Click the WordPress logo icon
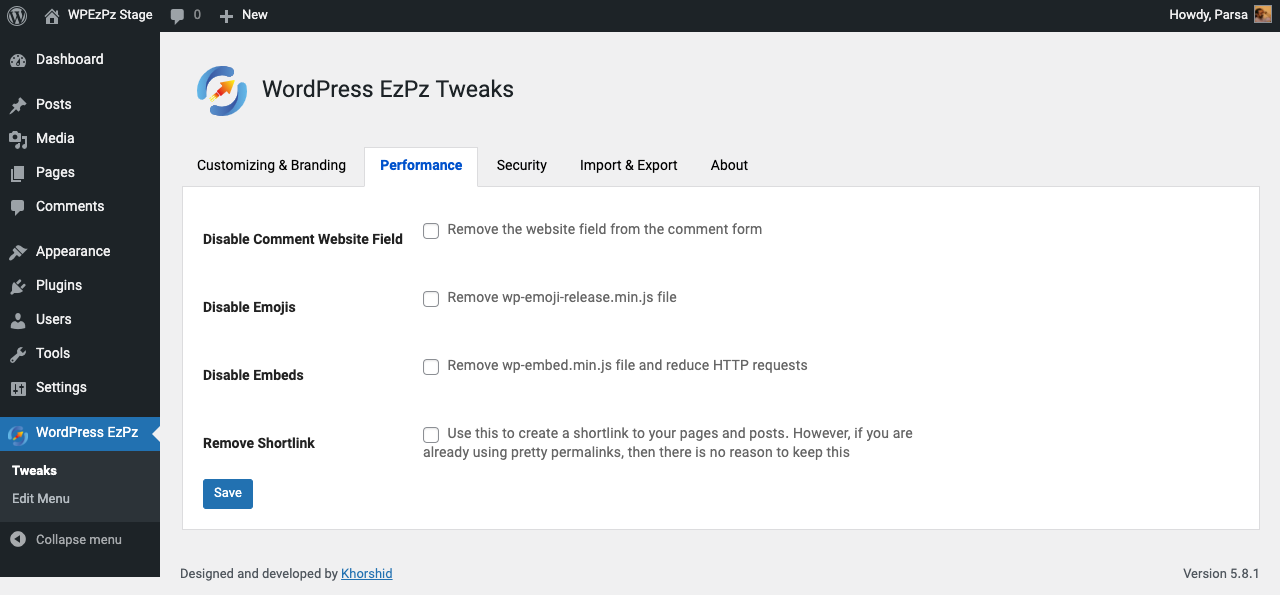This screenshot has width=1280, height=595. click(x=16, y=15)
